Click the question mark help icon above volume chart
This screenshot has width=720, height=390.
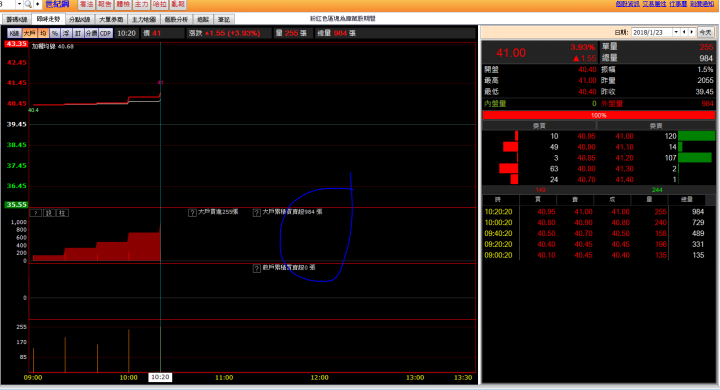35,213
